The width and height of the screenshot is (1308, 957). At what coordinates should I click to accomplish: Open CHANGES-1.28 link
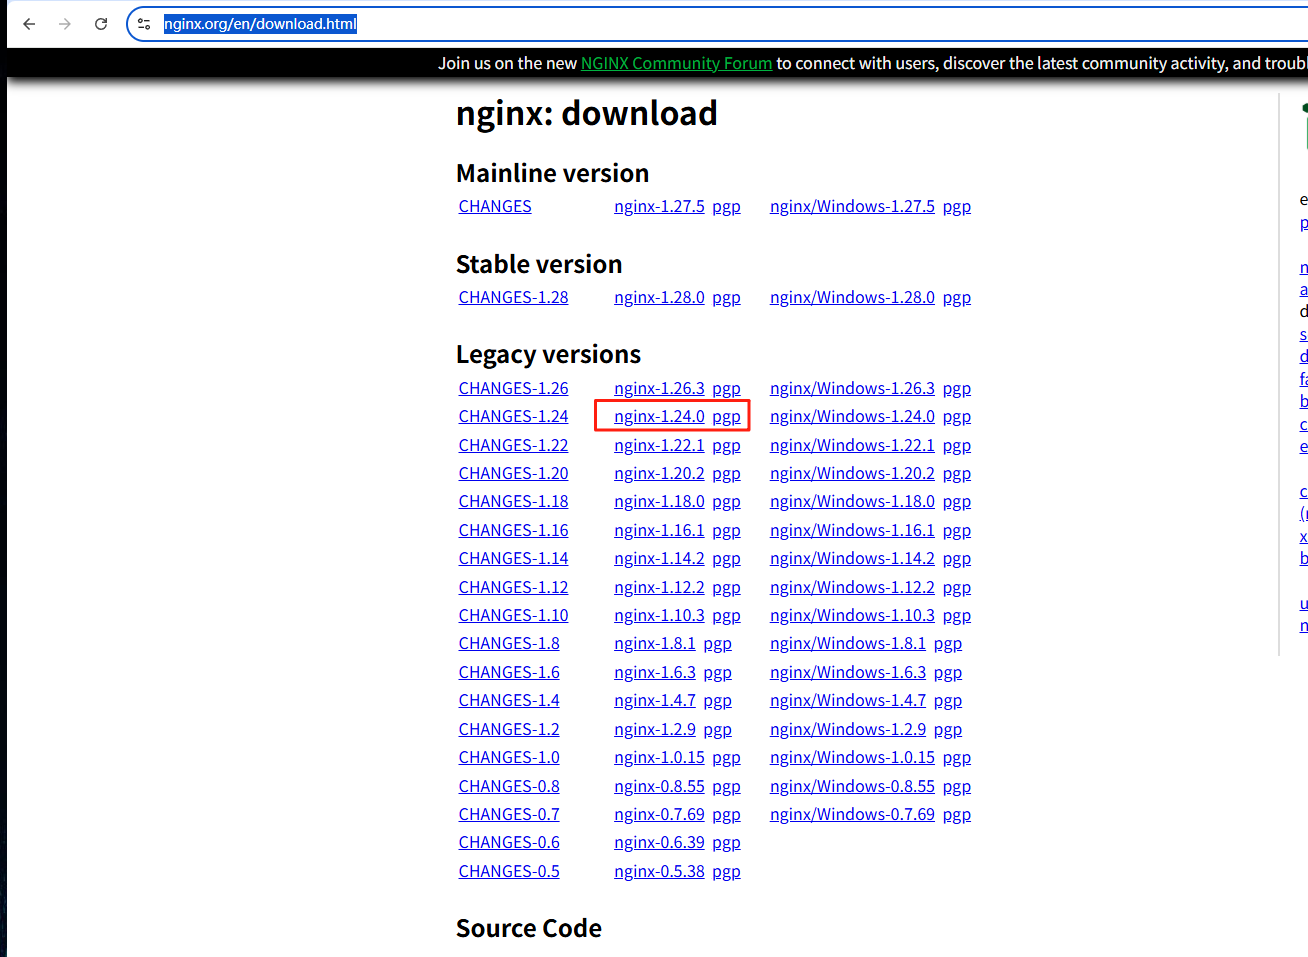click(513, 297)
